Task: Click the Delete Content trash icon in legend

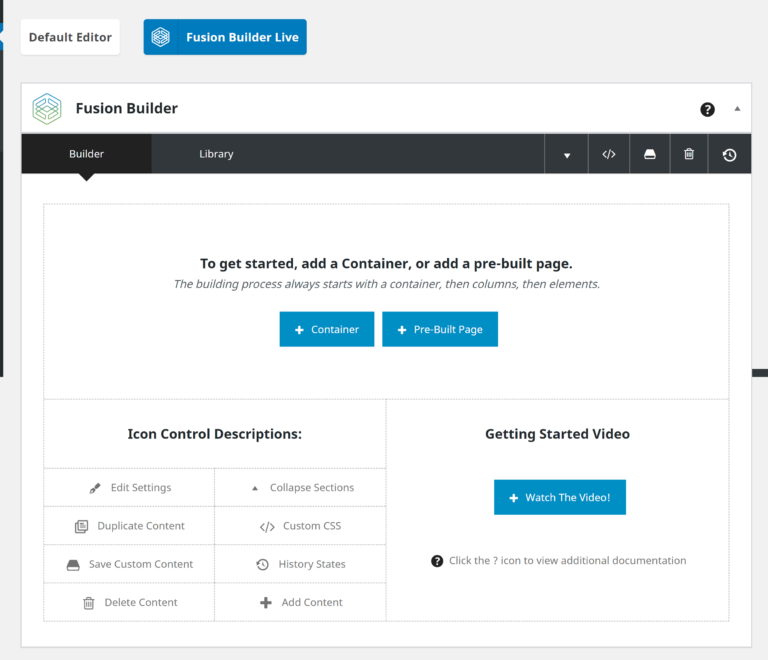Action: point(88,603)
